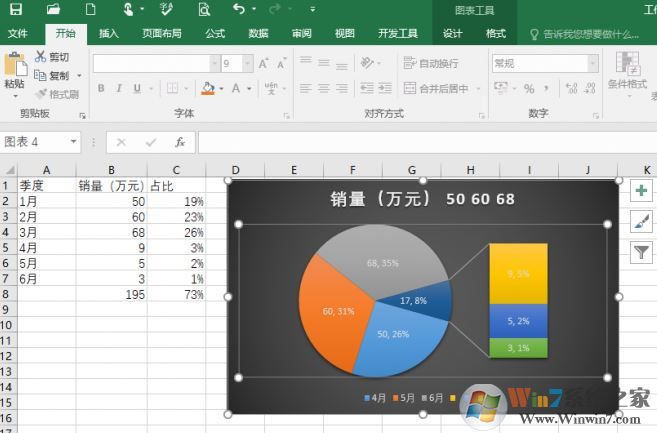Click the align left icon

(306, 88)
